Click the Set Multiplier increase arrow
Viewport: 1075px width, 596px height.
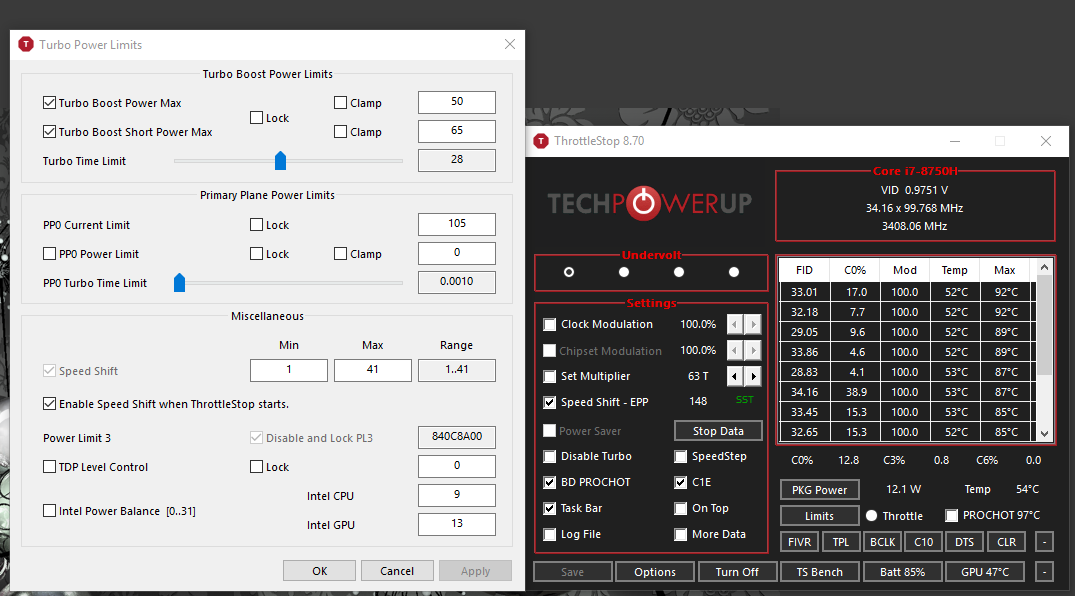point(753,376)
